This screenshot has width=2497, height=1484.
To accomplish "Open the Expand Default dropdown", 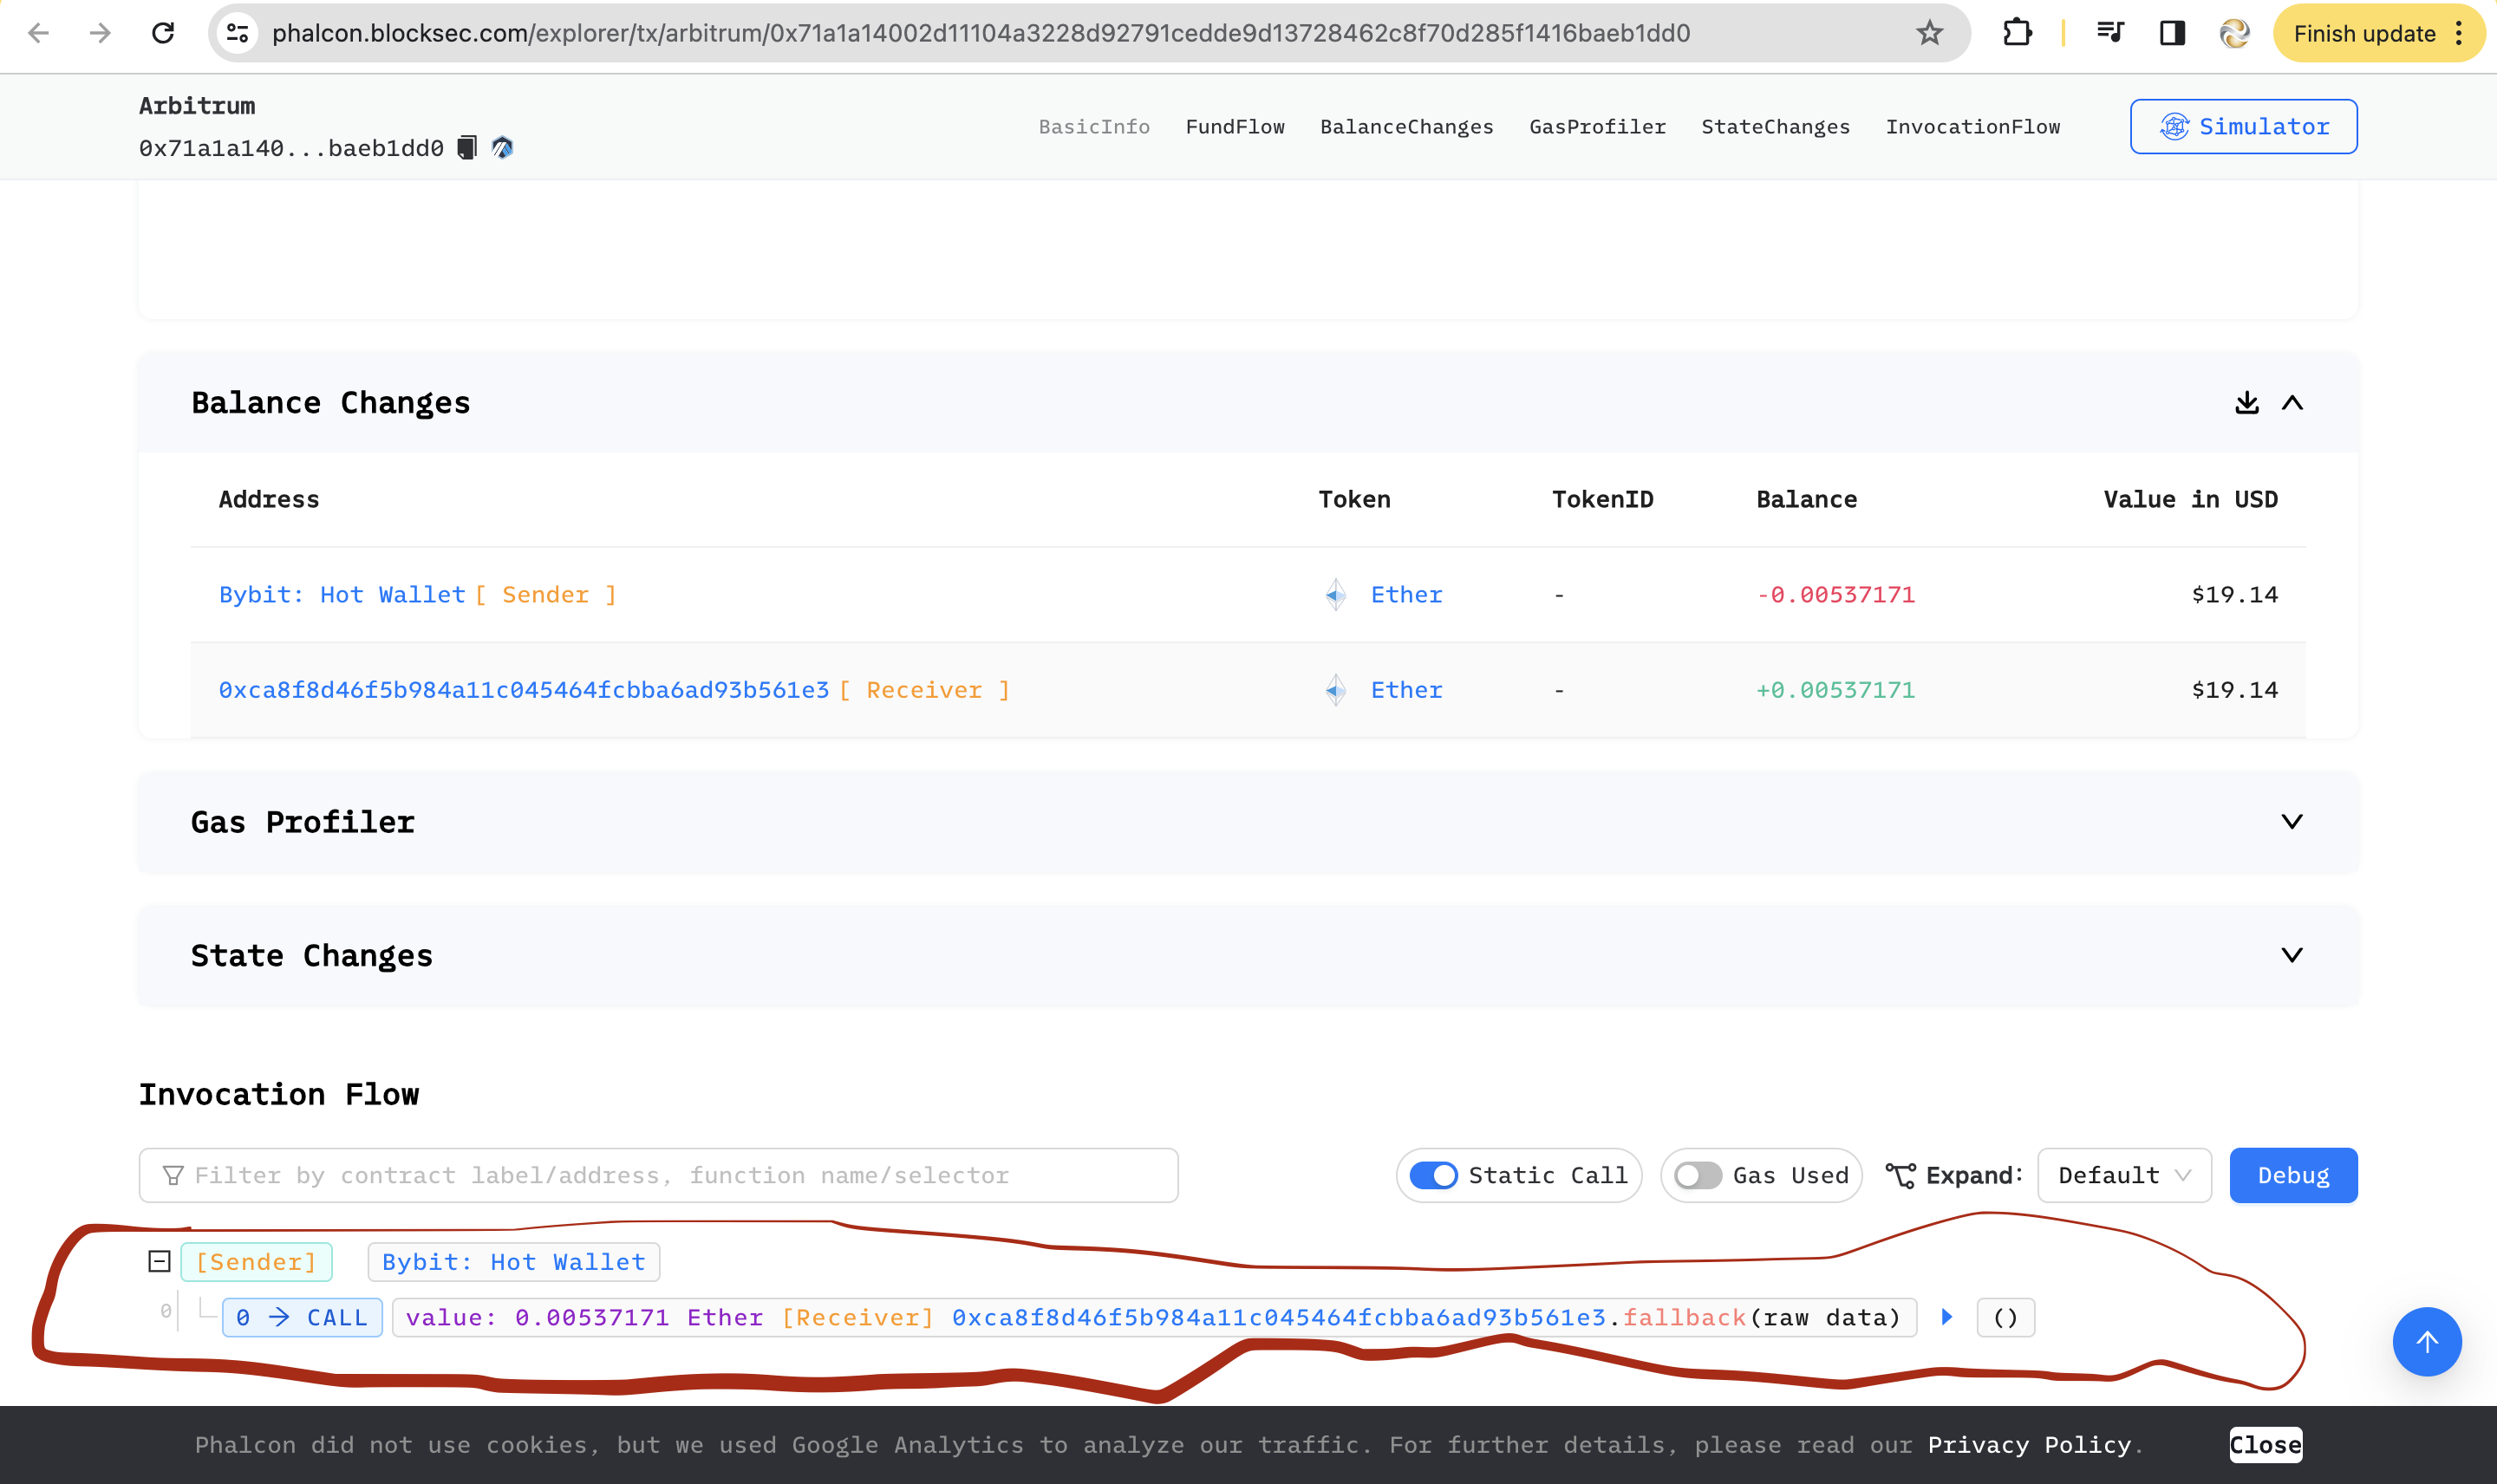I will [x=2123, y=1175].
